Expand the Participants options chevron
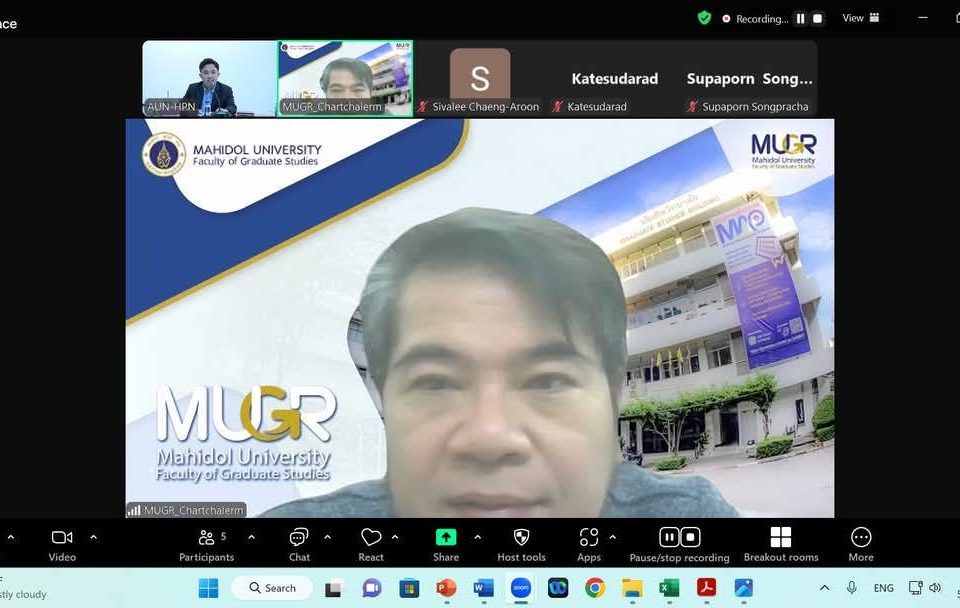Viewport: 960px width, 608px height. coord(252,538)
